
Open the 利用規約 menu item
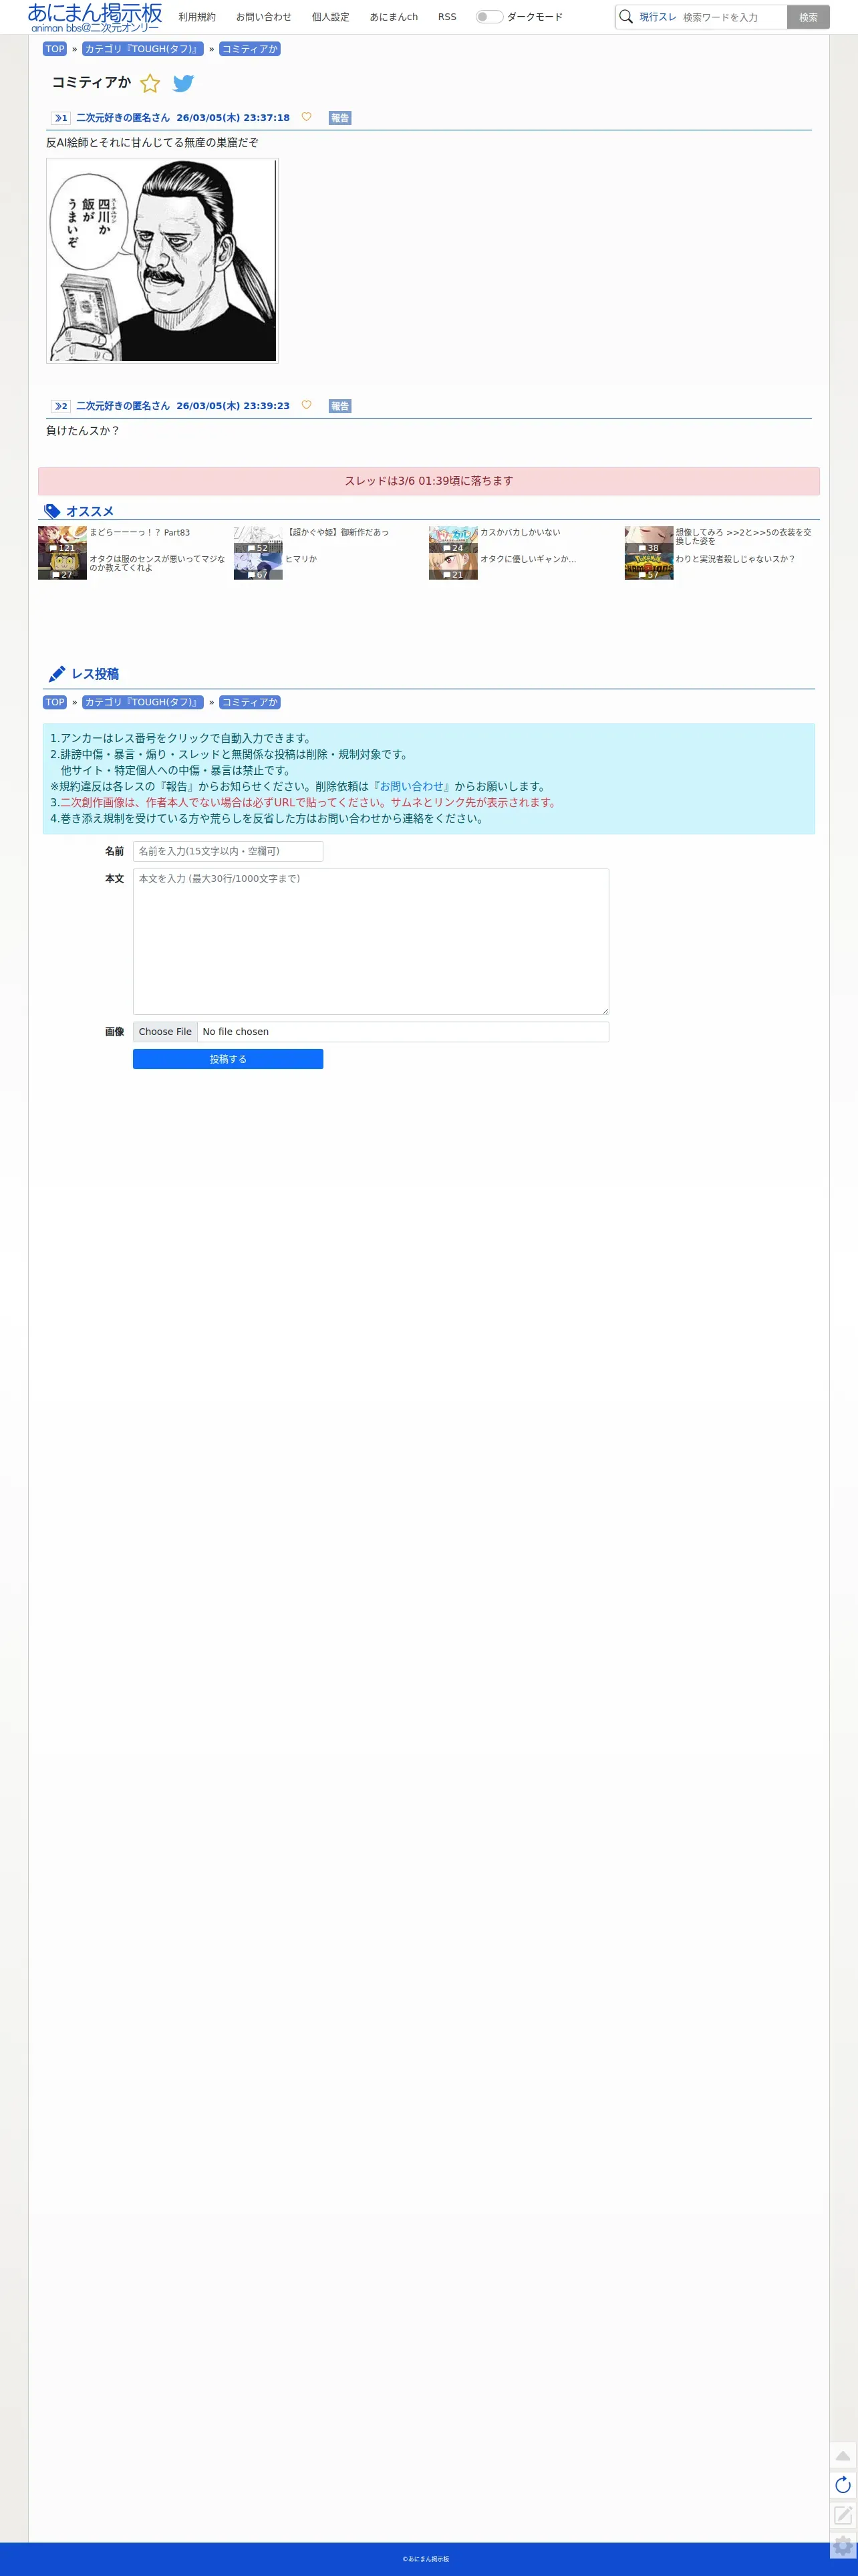point(197,17)
